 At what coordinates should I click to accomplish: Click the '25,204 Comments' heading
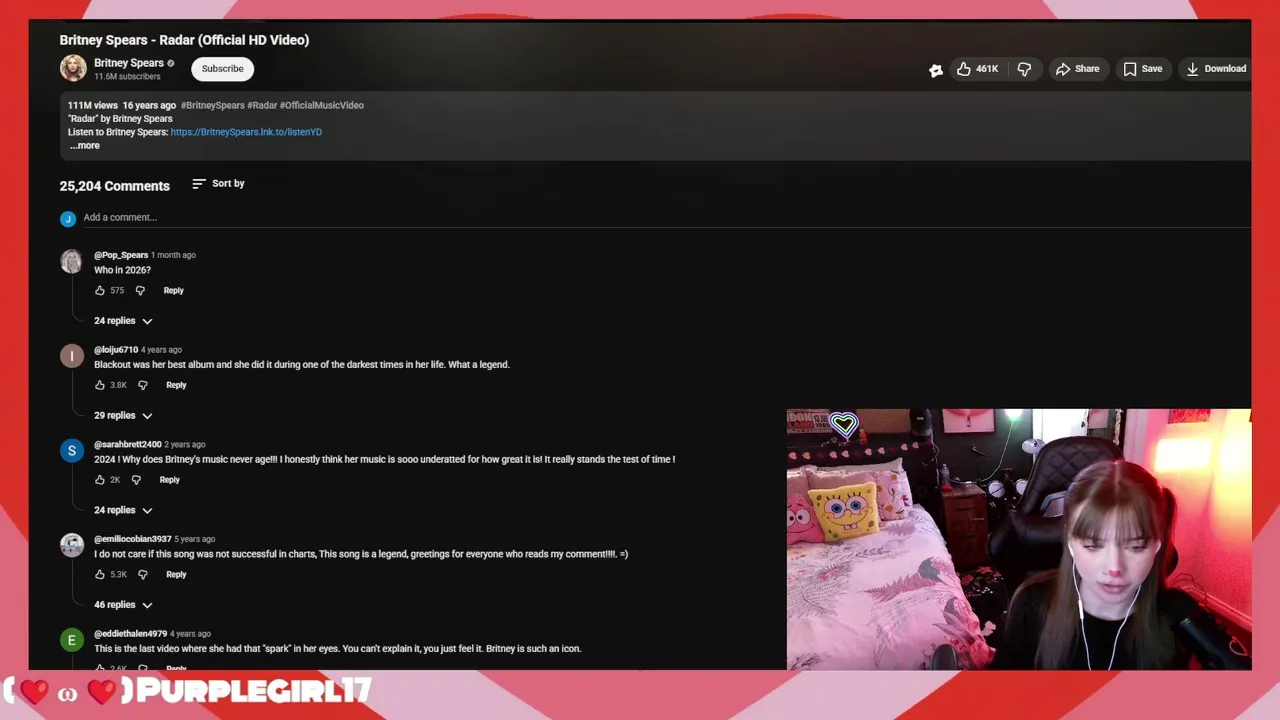(115, 186)
